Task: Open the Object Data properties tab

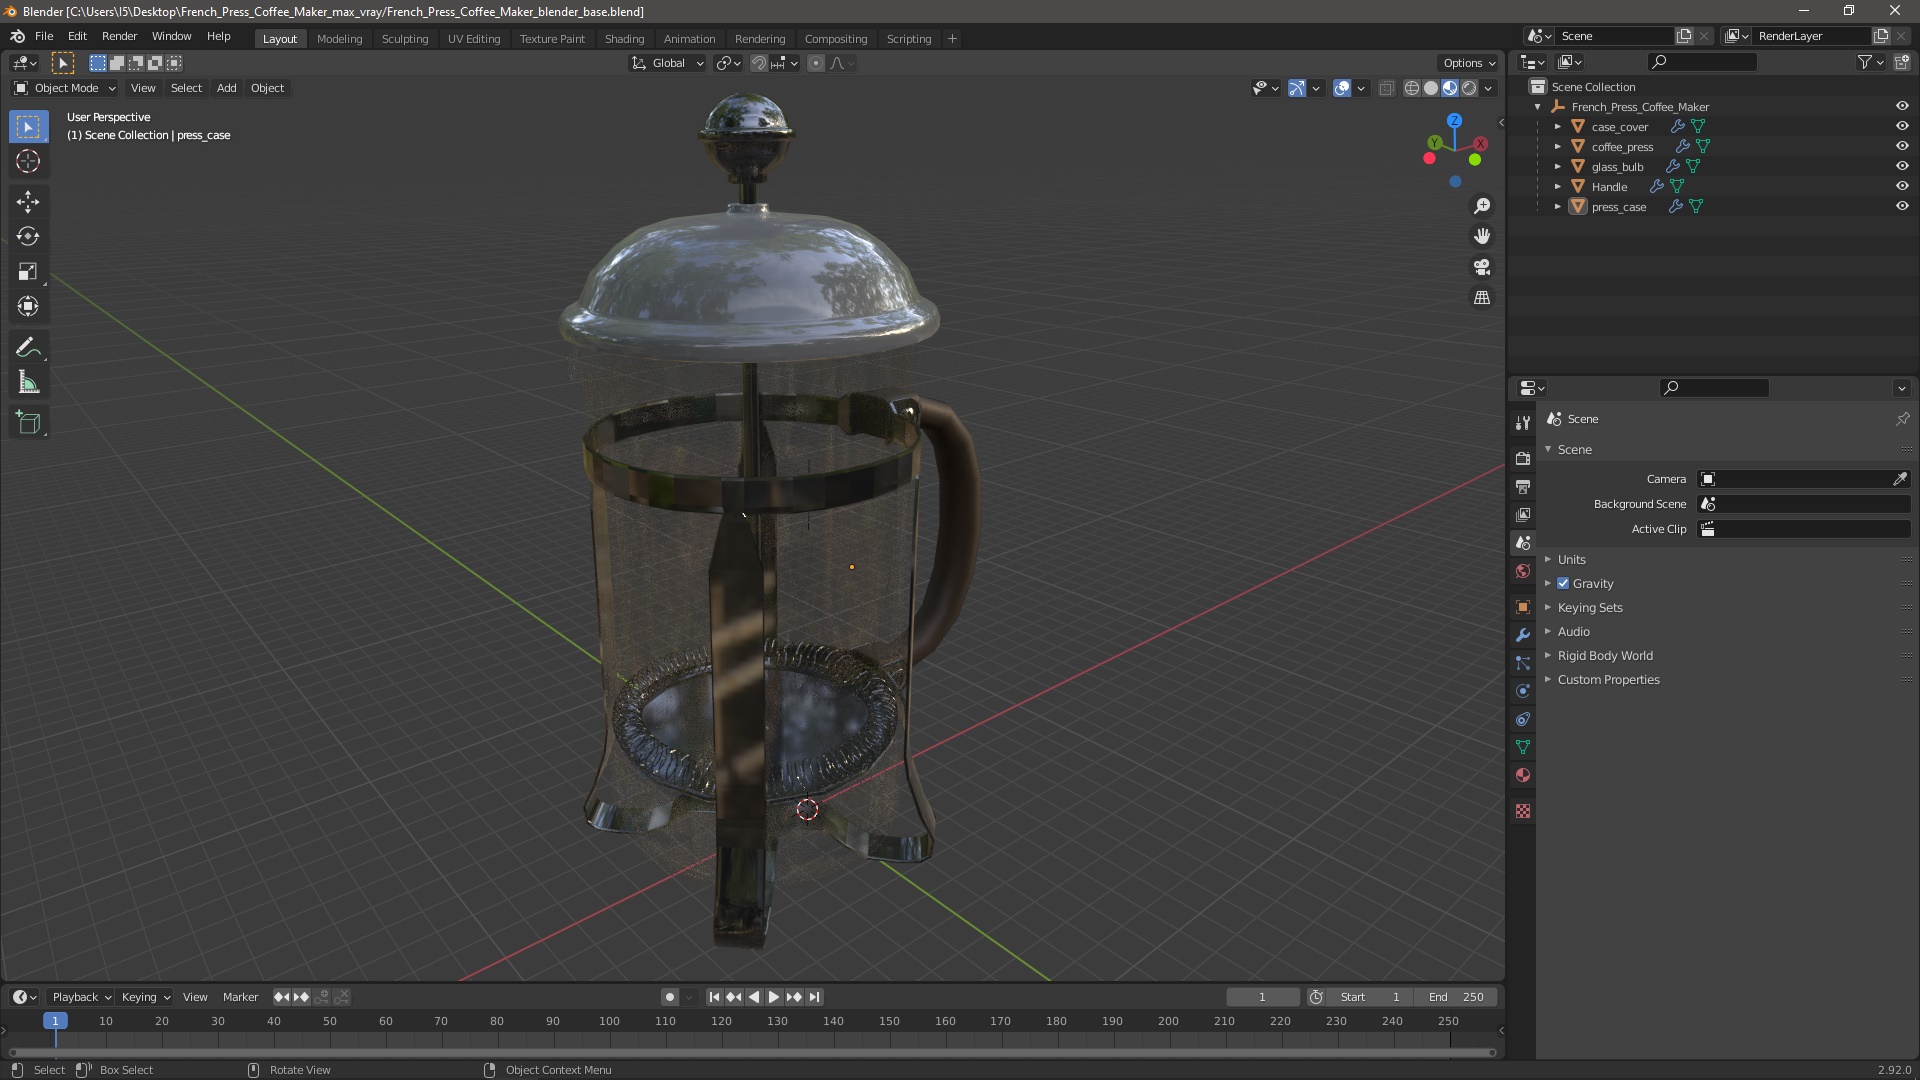Action: coord(1523,747)
